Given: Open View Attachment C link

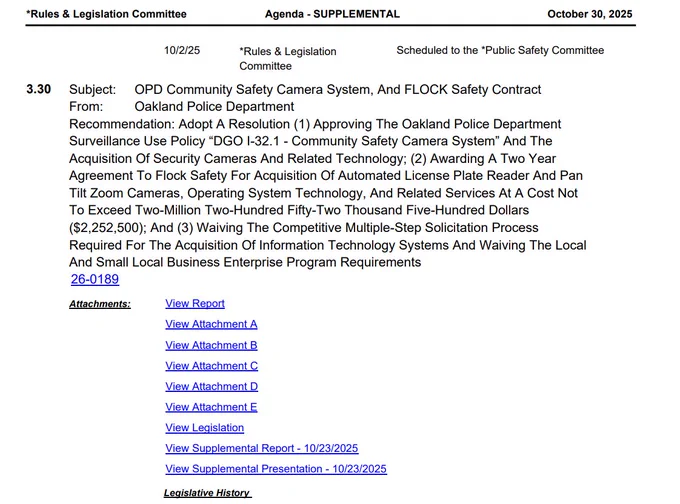Looking at the screenshot, I should (x=212, y=366).
